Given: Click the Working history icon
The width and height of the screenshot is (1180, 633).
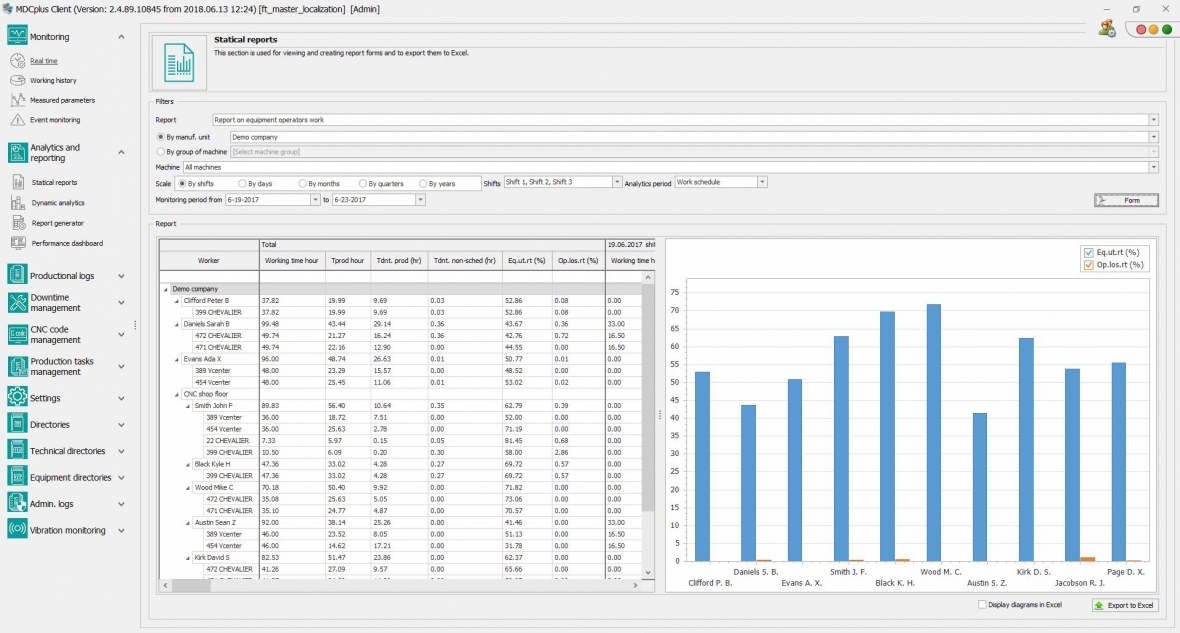Looking at the screenshot, I should click(18, 81).
